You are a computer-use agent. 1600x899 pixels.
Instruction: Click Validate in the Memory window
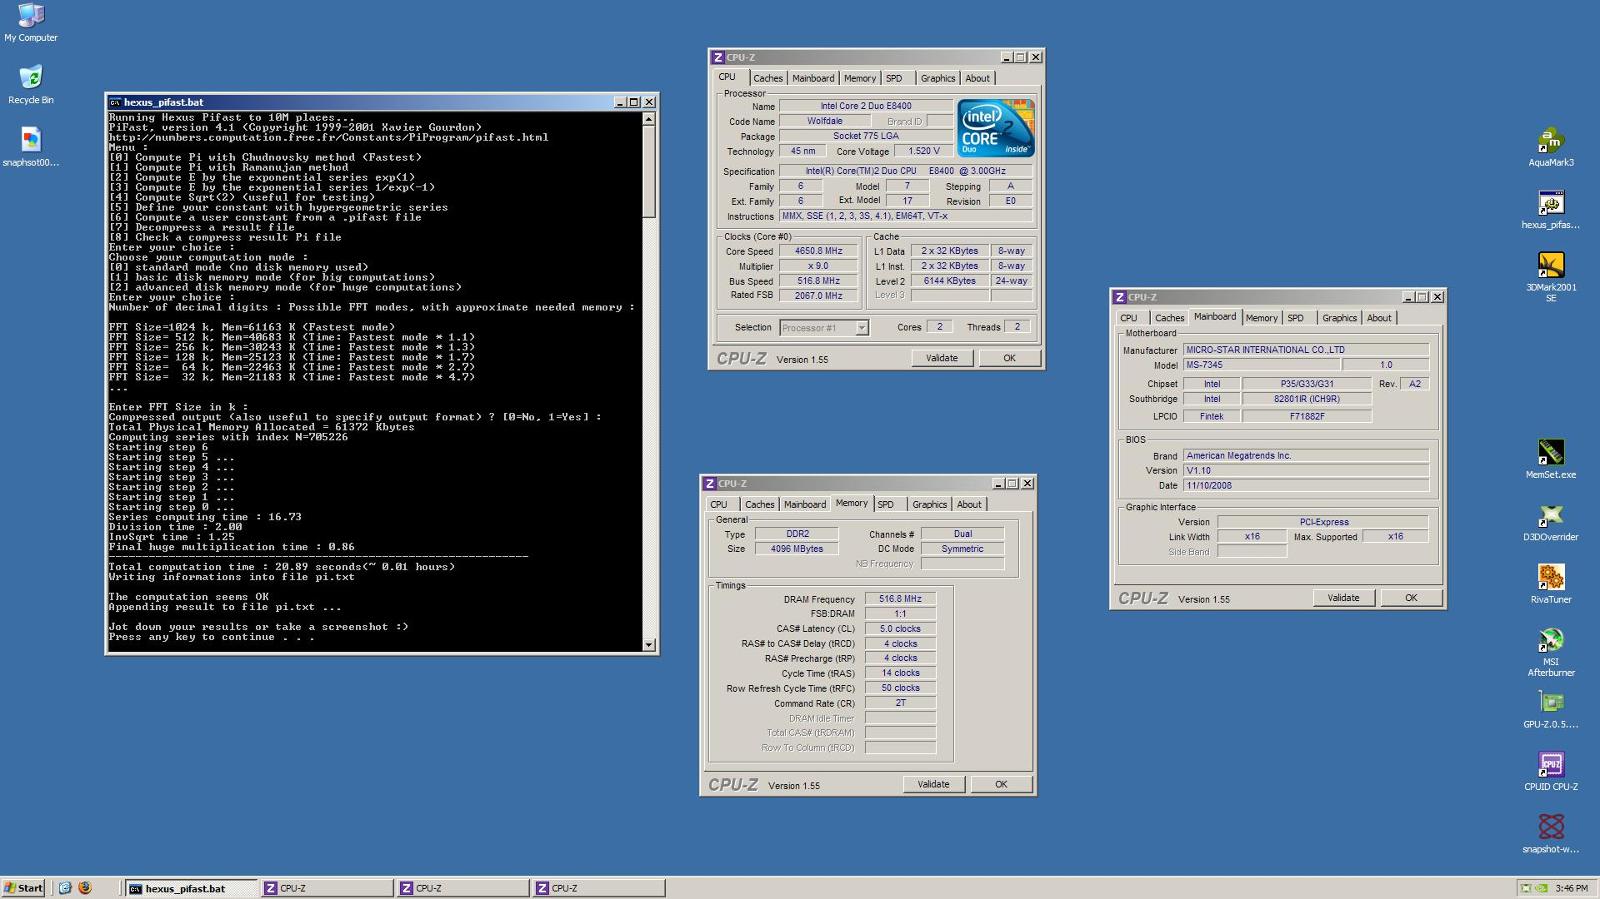pyautogui.click(x=934, y=784)
